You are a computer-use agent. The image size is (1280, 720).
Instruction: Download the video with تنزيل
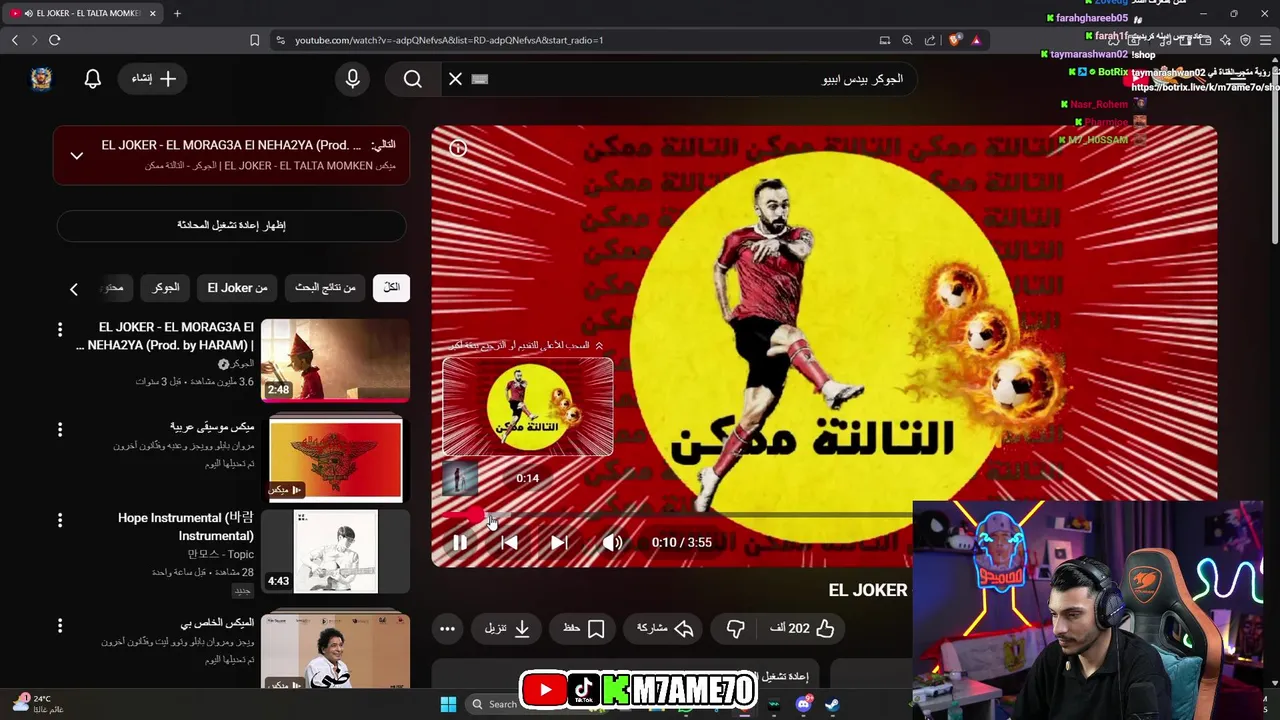pyautogui.click(x=507, y=628)
